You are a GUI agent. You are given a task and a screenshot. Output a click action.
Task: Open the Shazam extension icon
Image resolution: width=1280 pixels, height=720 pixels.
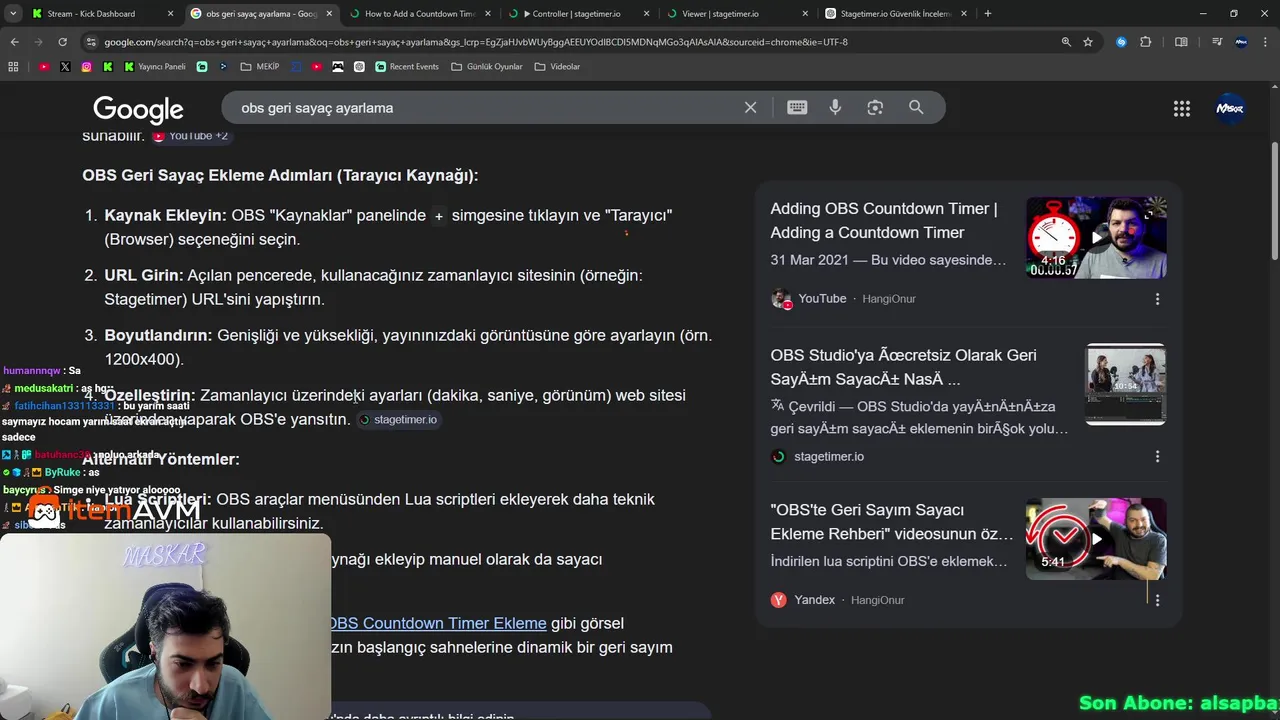1121,42
